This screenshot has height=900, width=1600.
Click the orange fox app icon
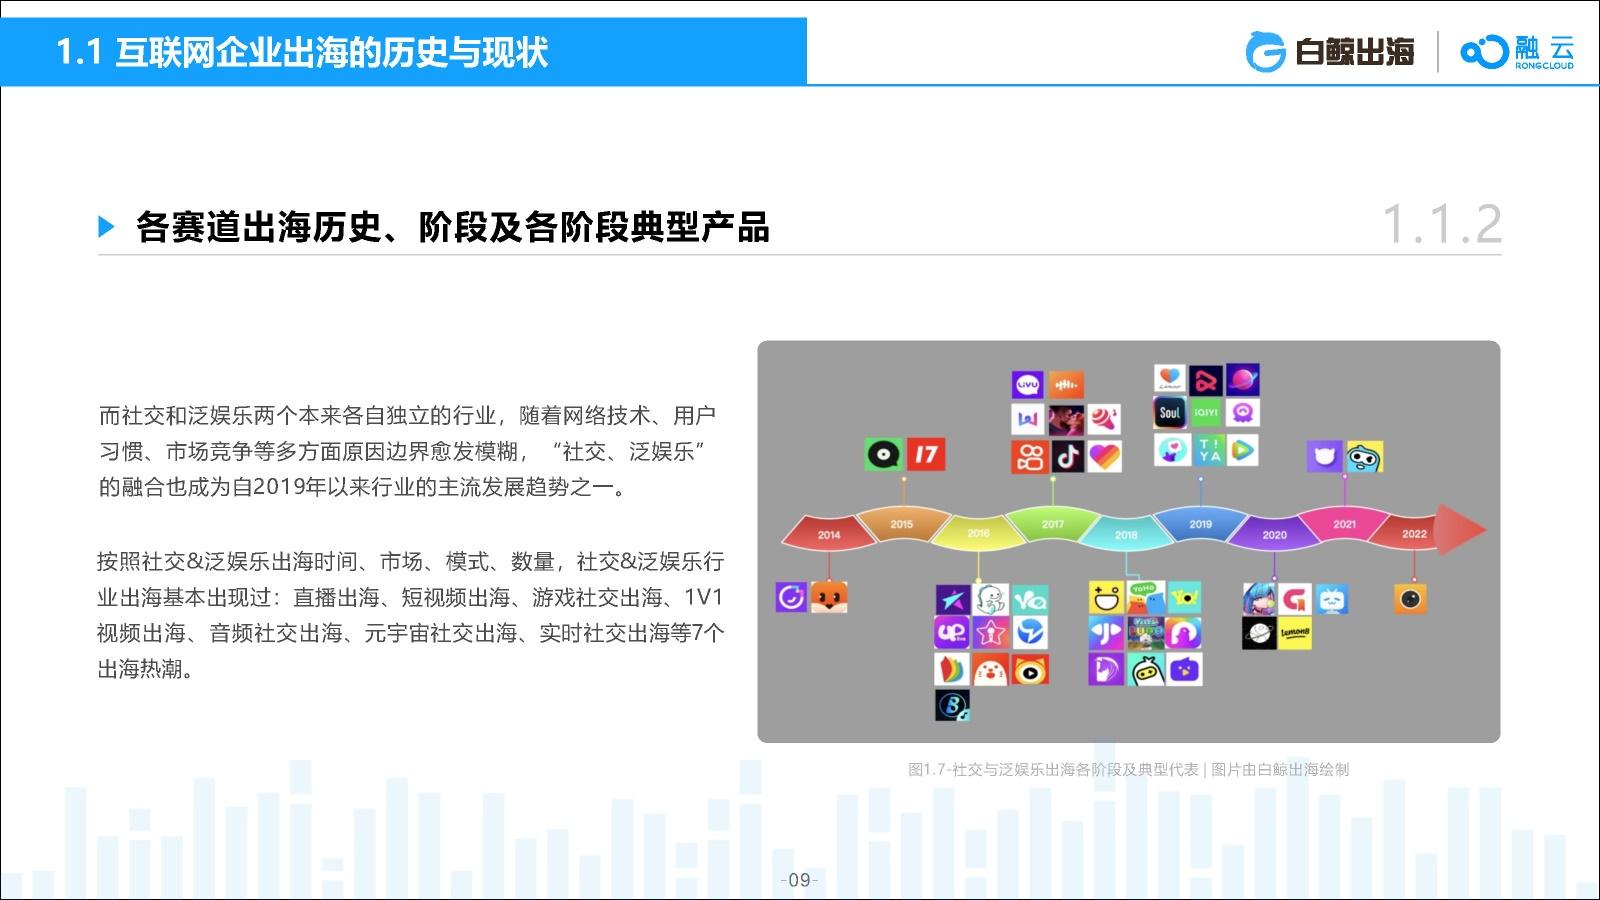point(829,597)
